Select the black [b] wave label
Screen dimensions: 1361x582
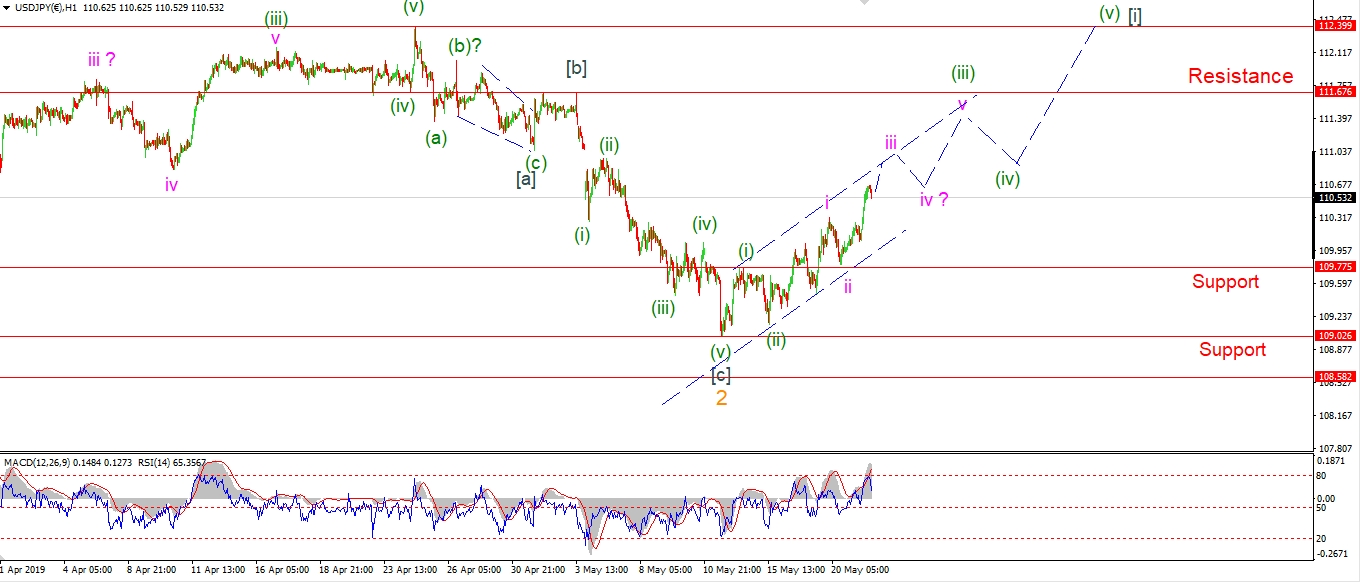click(x=576, y=68)
